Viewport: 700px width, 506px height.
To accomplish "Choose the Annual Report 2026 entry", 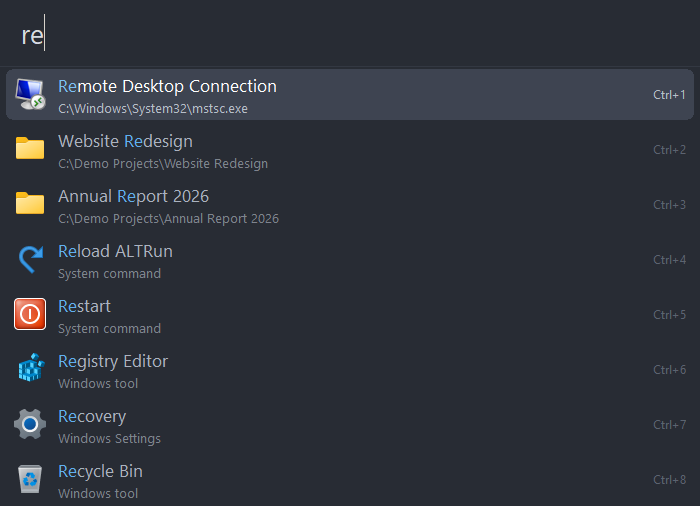I will [x=350, y=204].
